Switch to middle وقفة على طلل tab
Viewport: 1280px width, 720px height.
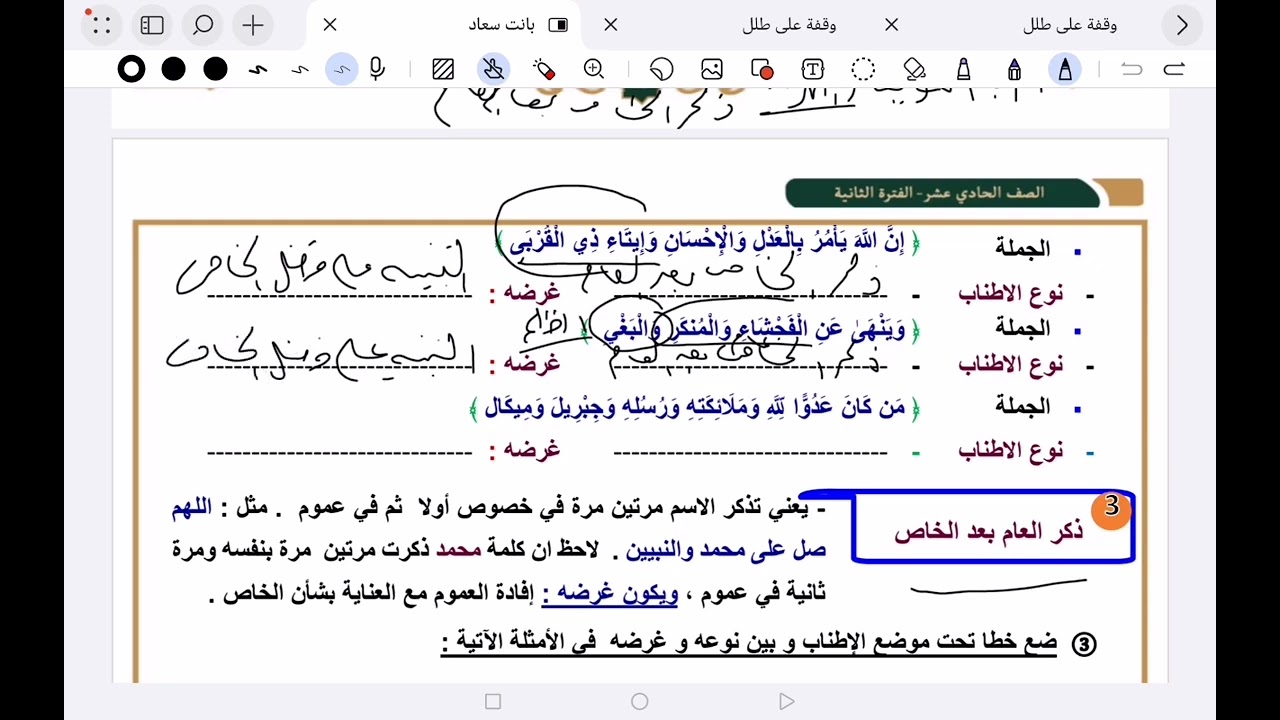tap(790, 25)
